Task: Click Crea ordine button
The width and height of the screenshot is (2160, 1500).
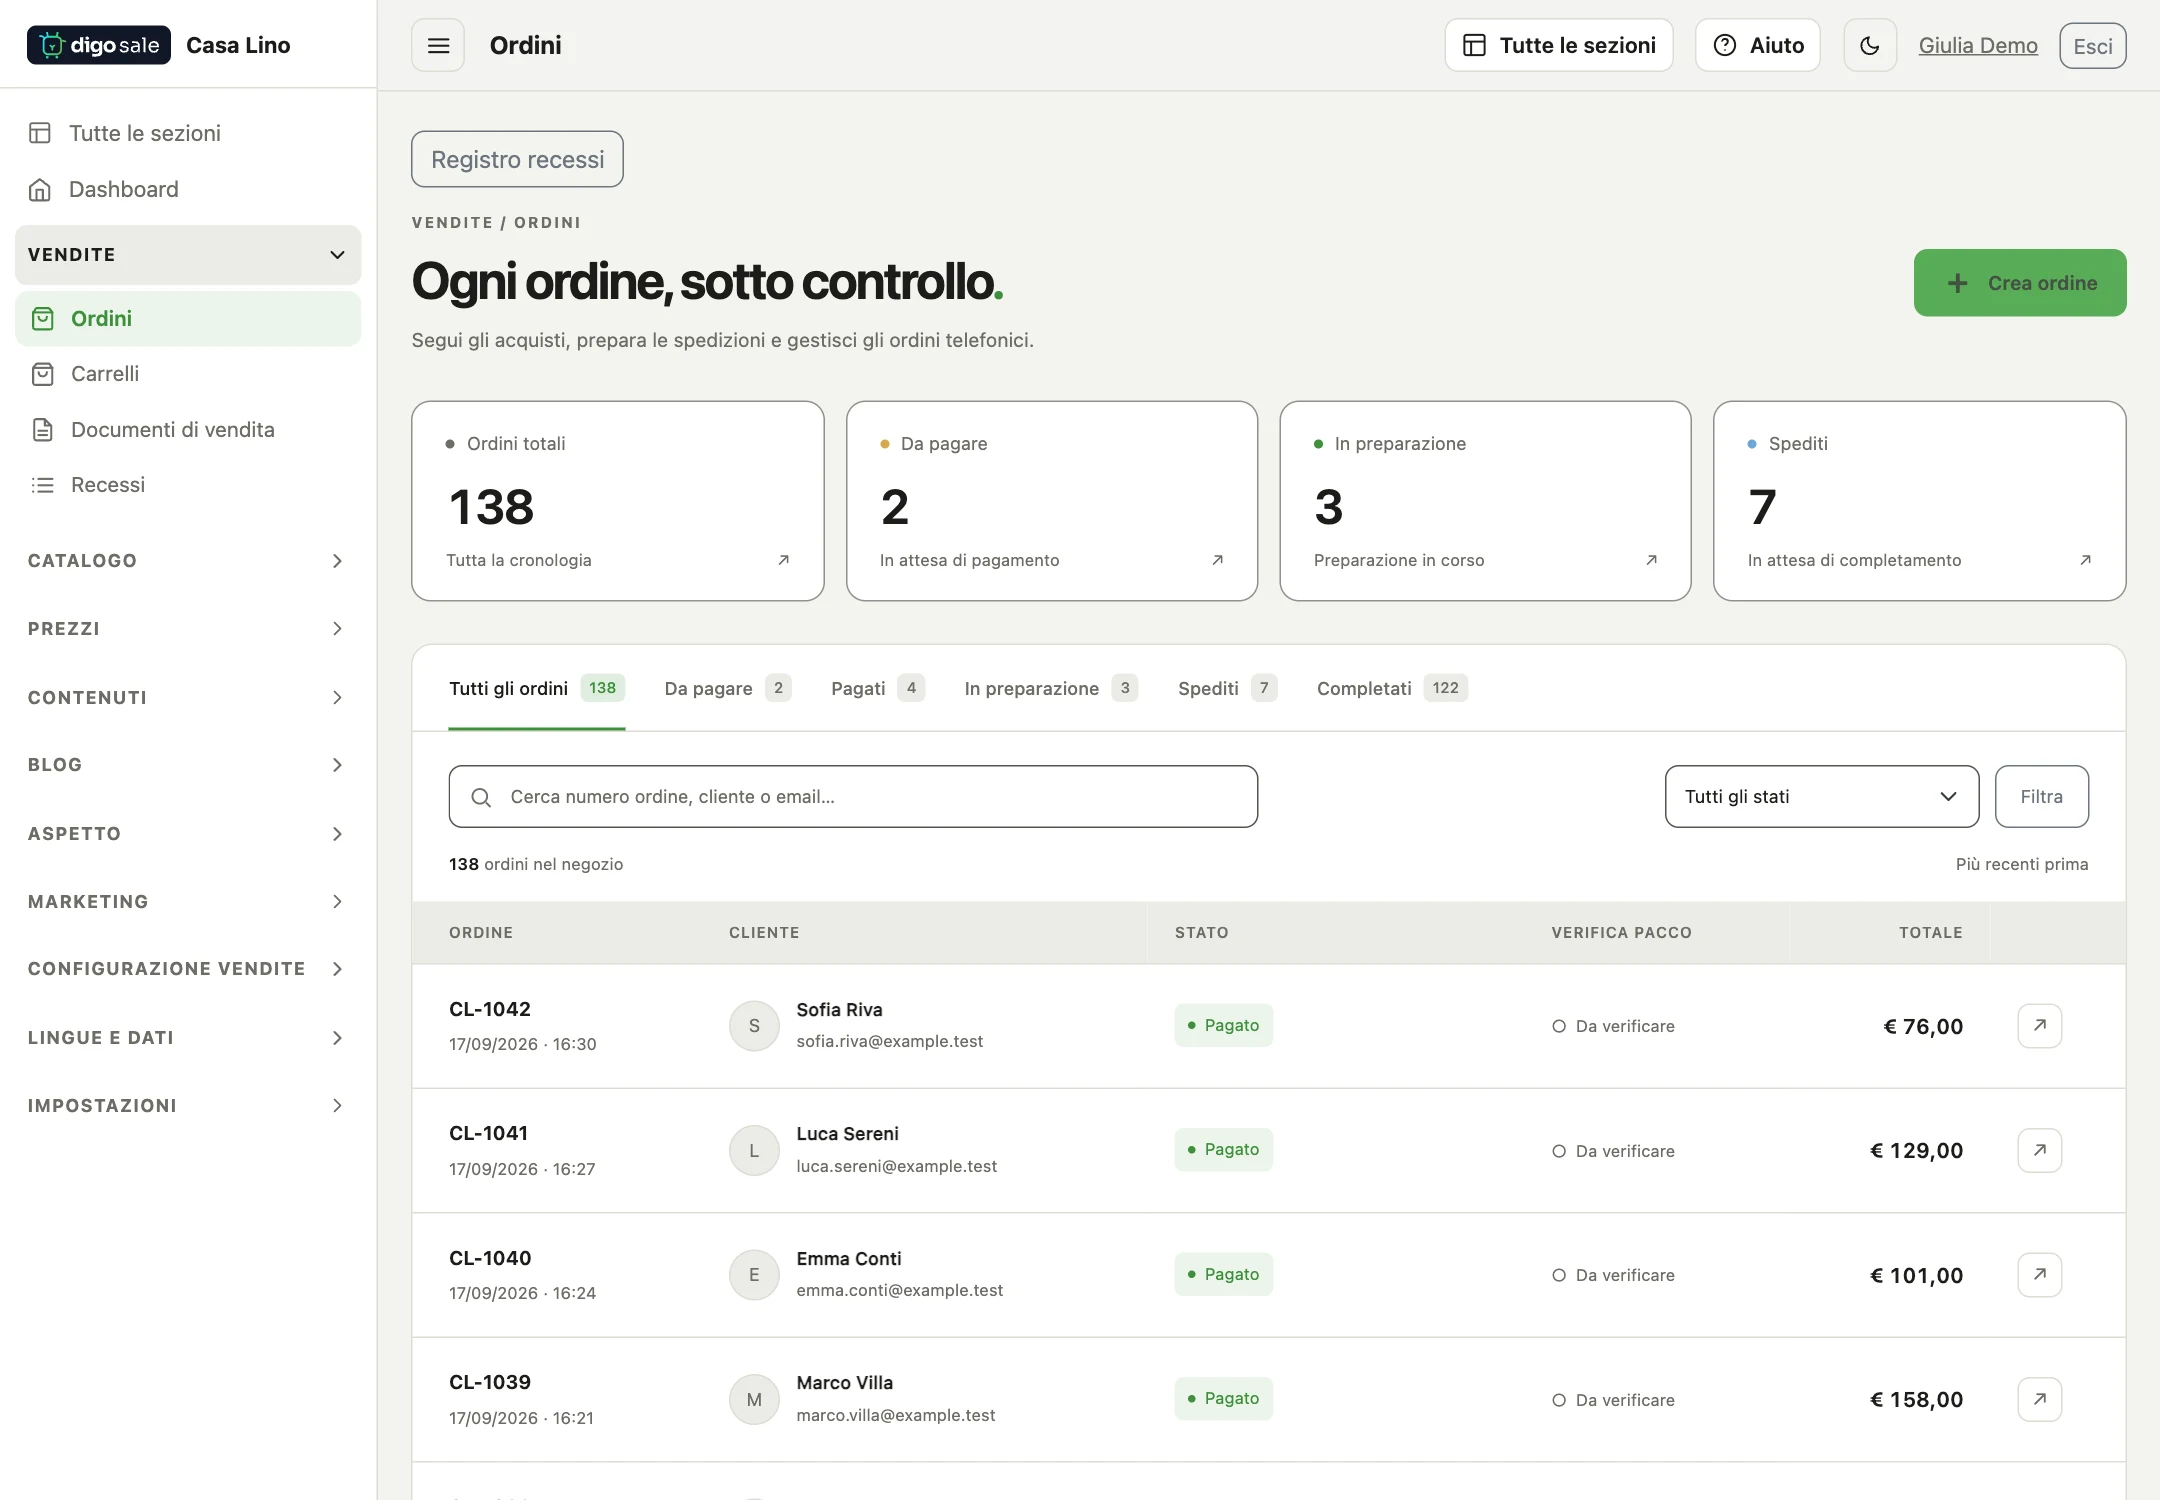Action: [2019, 283]
